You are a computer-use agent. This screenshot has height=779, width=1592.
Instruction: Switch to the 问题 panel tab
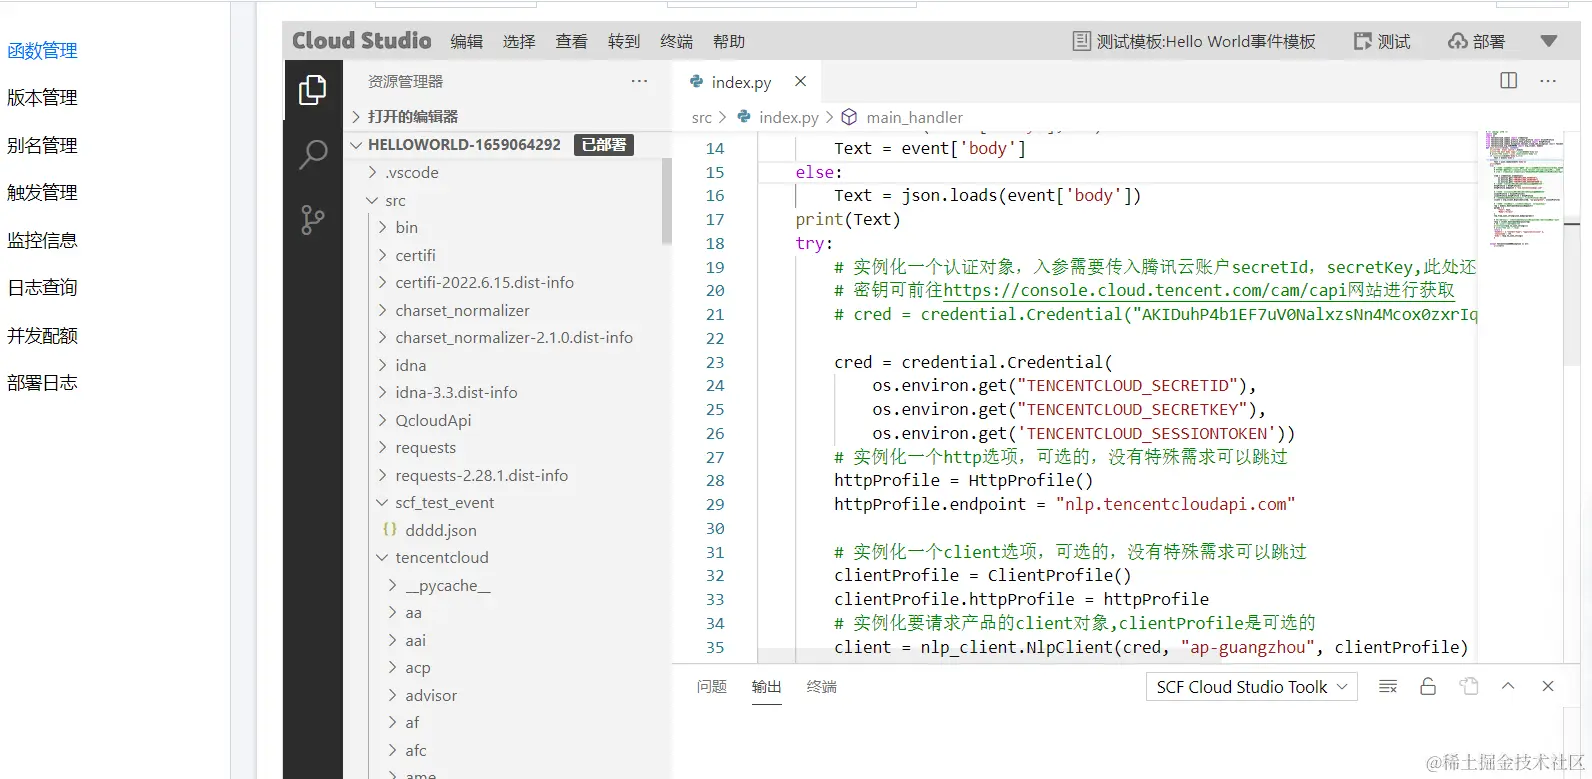[x=712, y=686]
